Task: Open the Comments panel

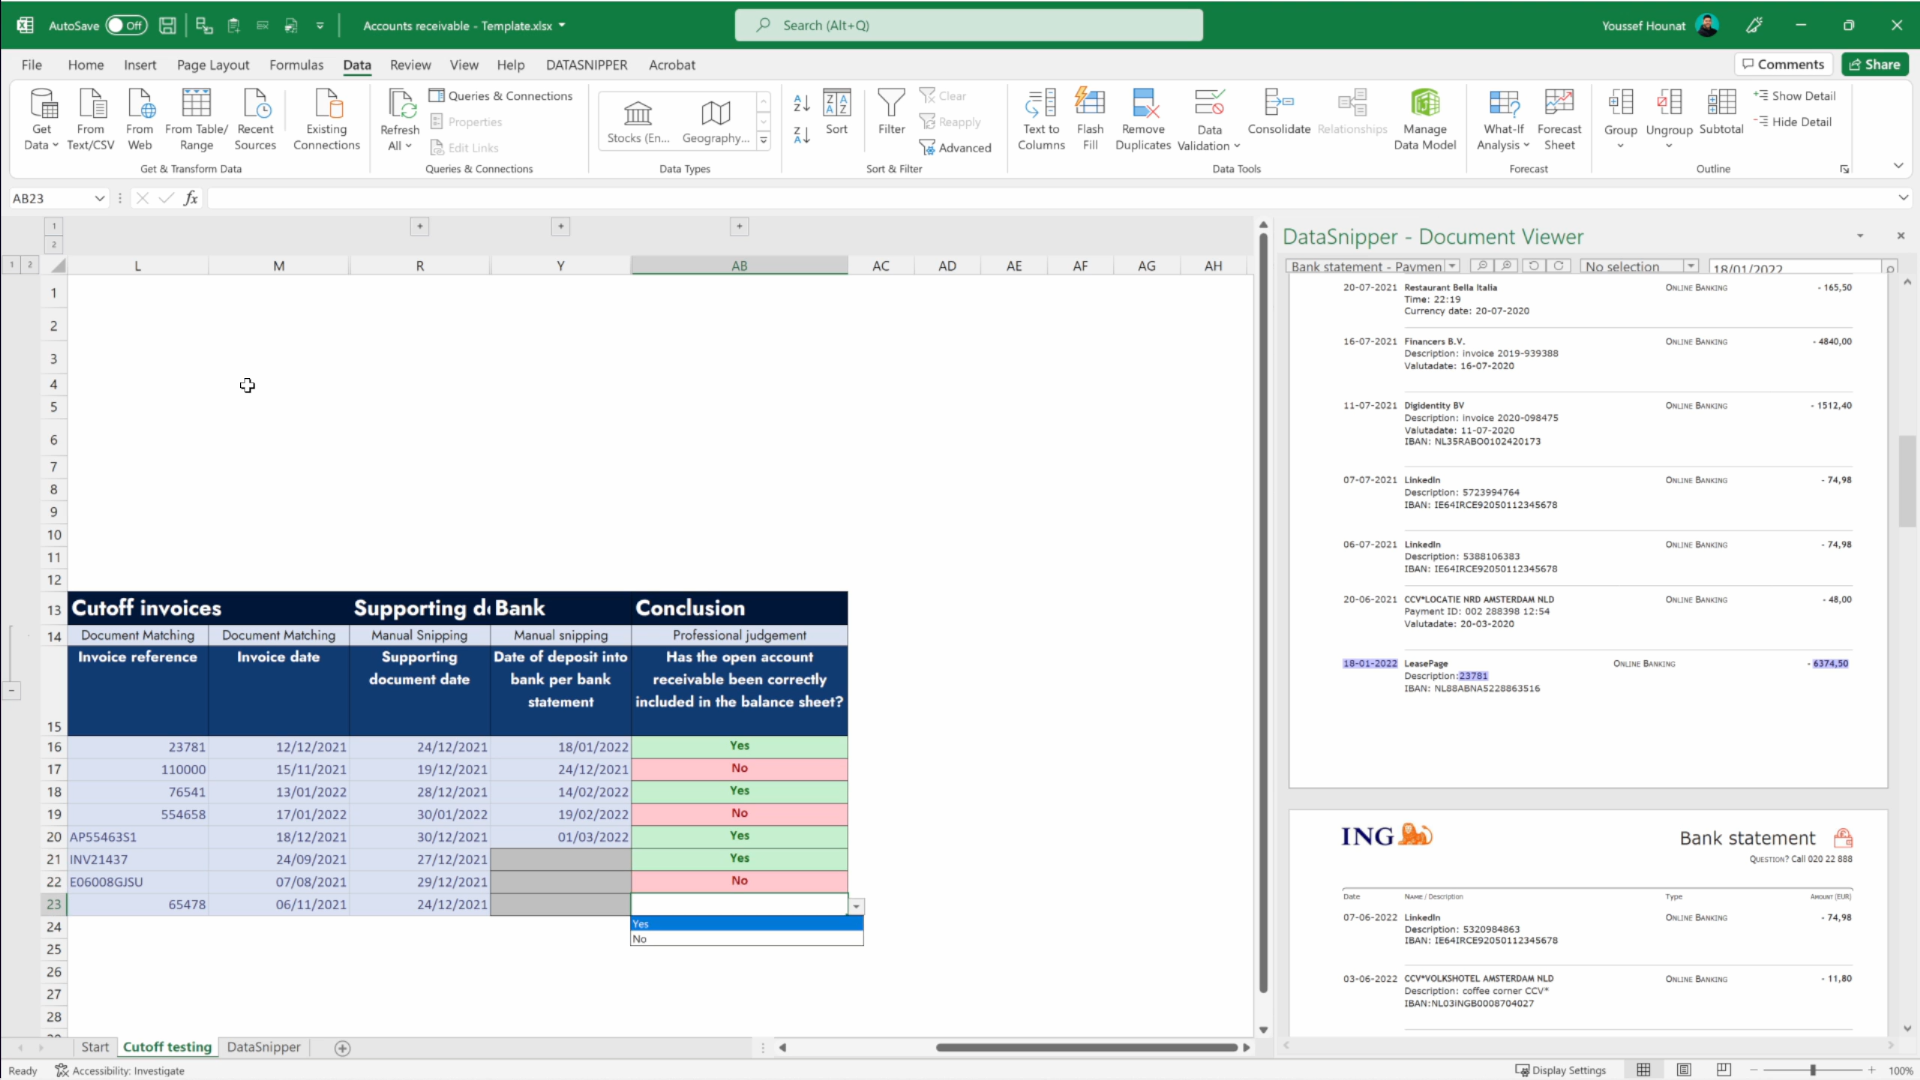Action: click(1783, 63)
